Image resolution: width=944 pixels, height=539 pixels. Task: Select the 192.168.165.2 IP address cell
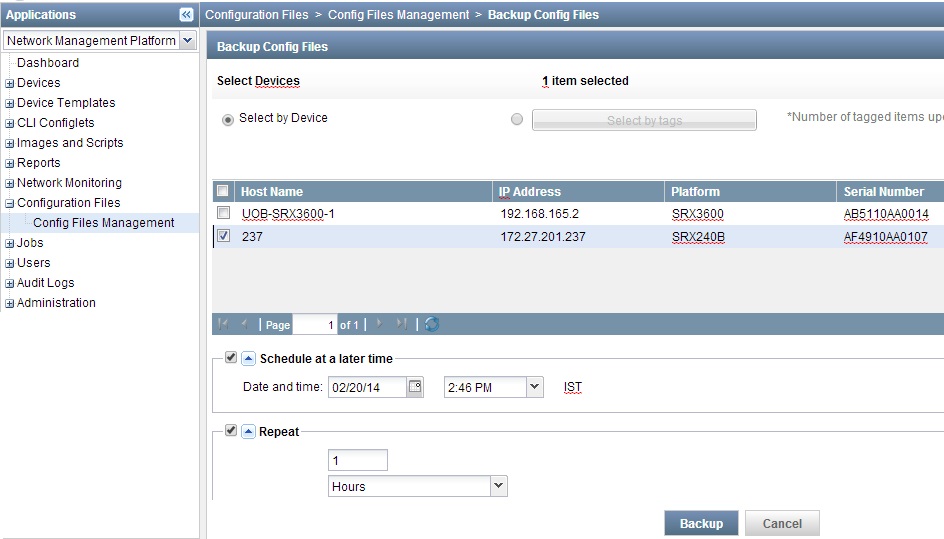[x=539, y=214]
